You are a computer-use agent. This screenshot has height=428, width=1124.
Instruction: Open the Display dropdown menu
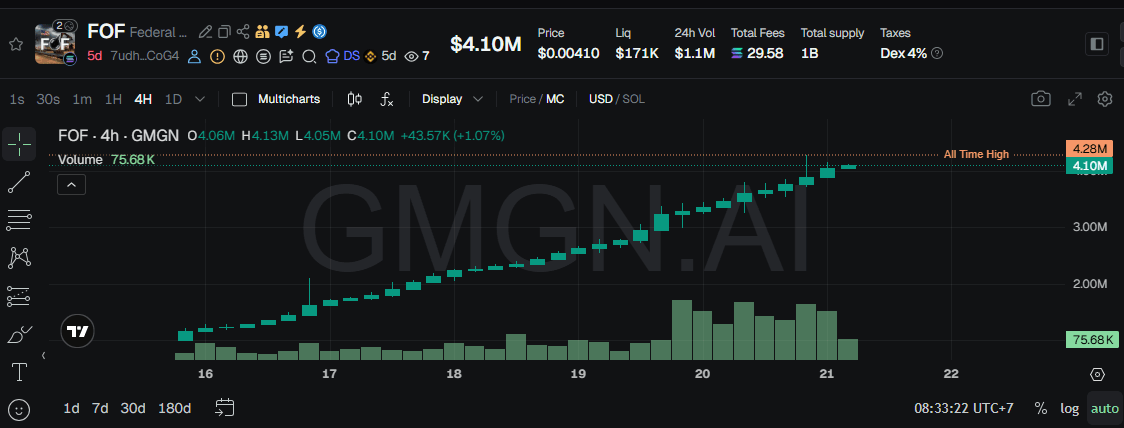[452, 99]
